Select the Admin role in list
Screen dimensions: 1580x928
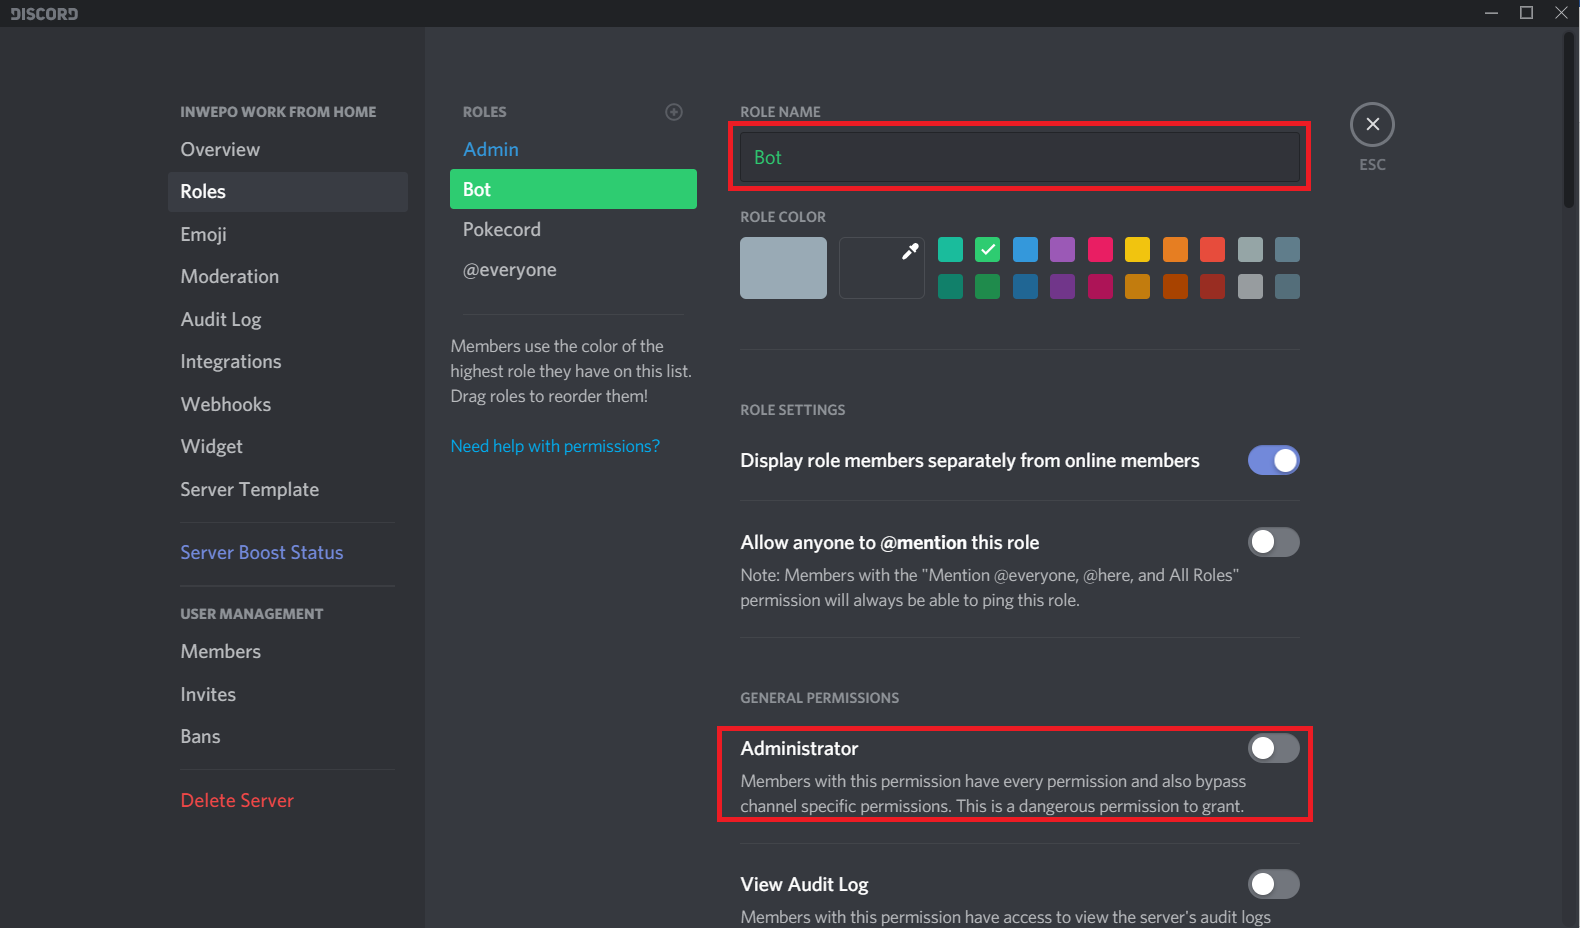coord(491,149)
